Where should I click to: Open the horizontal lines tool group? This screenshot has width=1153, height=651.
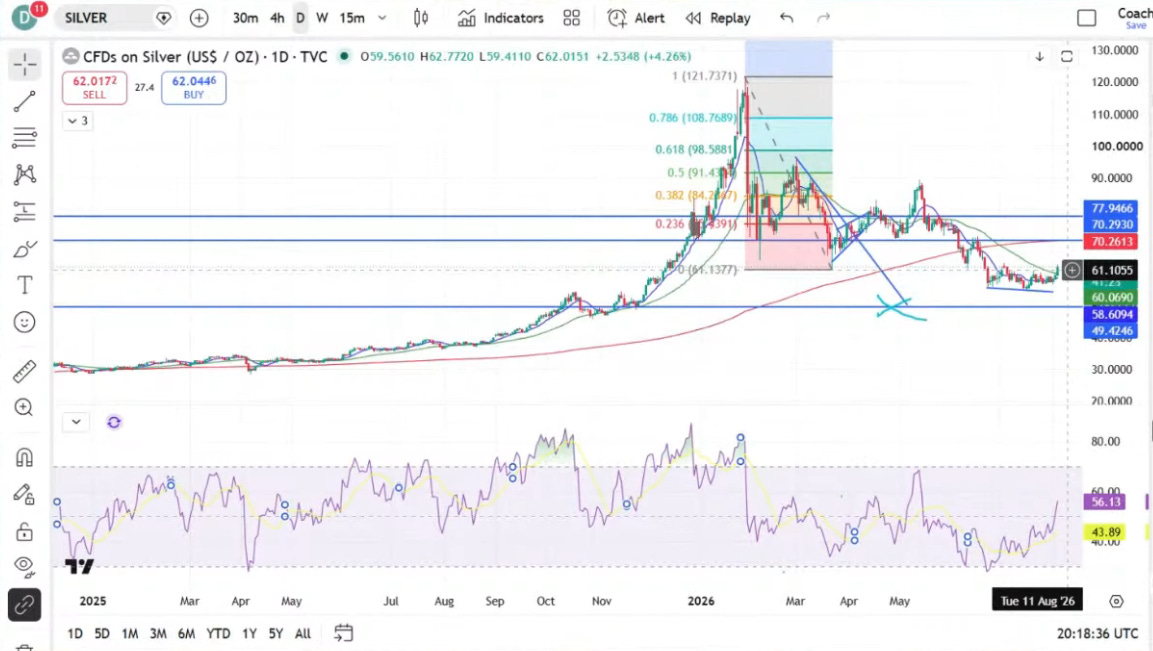pos(24,138)
